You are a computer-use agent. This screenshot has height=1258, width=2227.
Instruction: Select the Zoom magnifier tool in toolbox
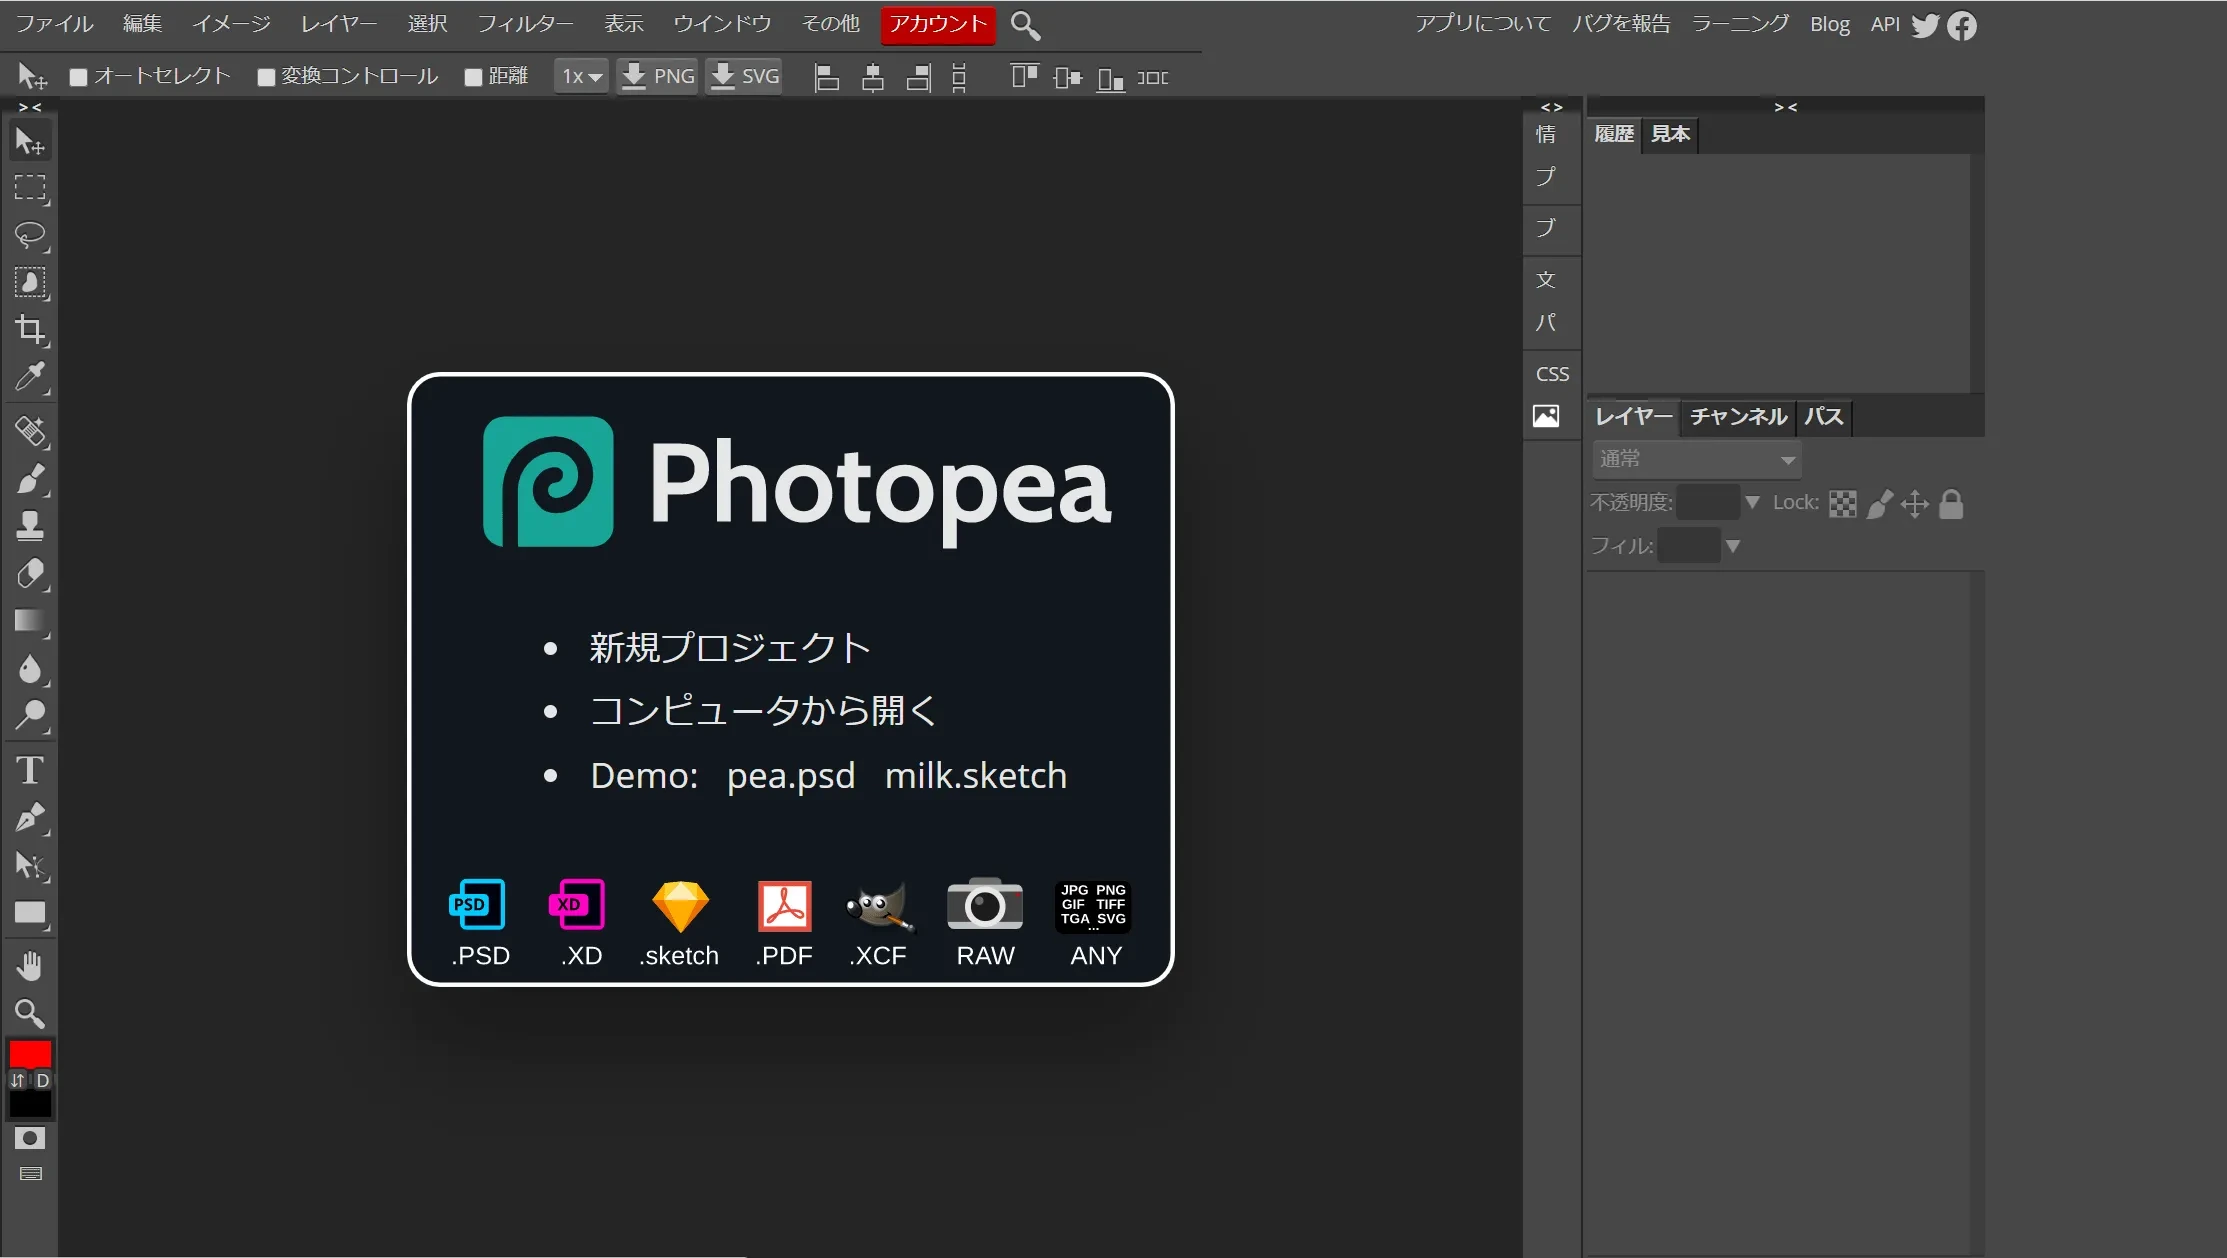click(x=30, y=1014)
